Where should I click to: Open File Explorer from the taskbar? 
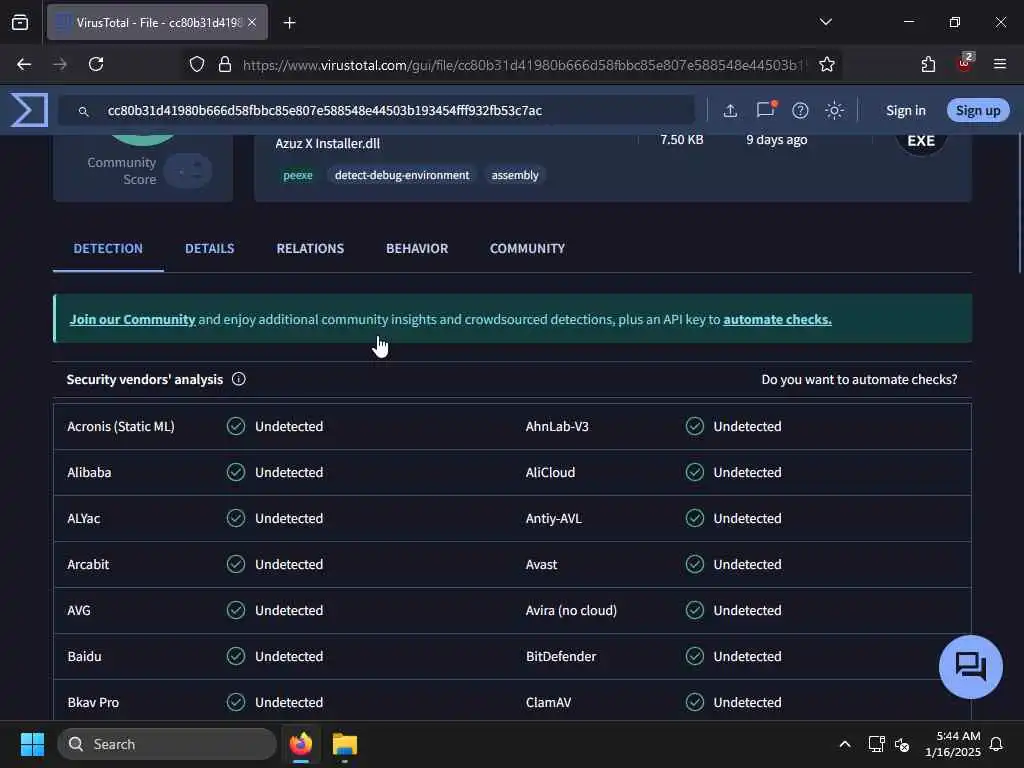tap(345, 744)
